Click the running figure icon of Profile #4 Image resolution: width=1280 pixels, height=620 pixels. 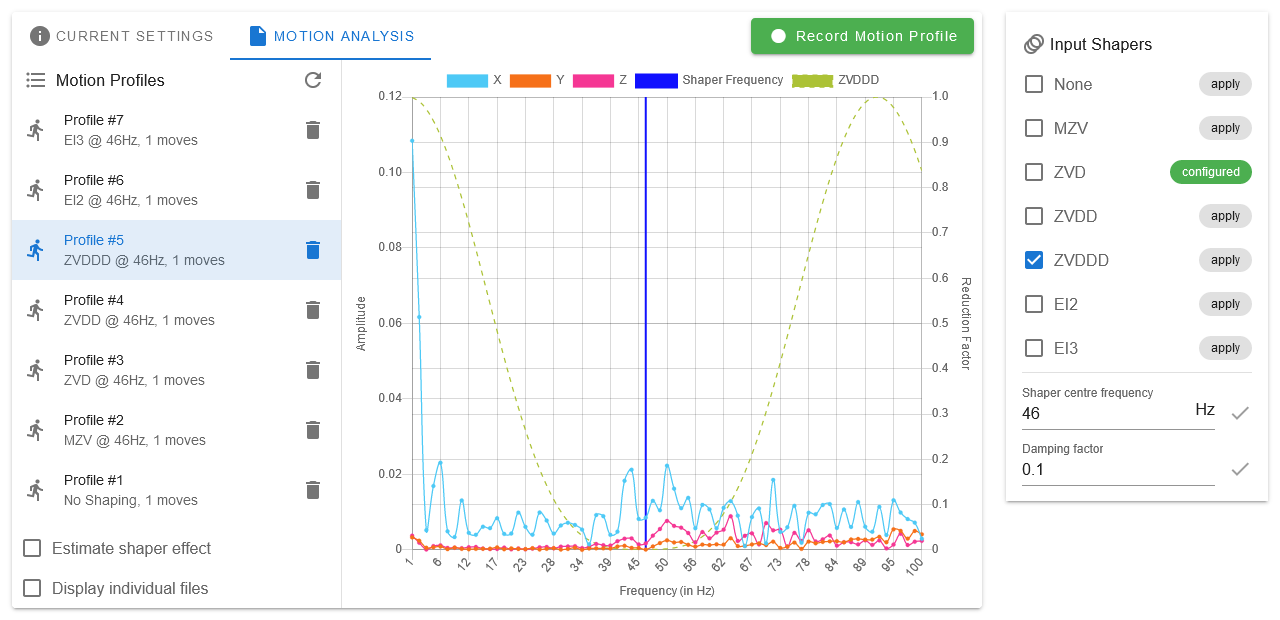(36, 310)
